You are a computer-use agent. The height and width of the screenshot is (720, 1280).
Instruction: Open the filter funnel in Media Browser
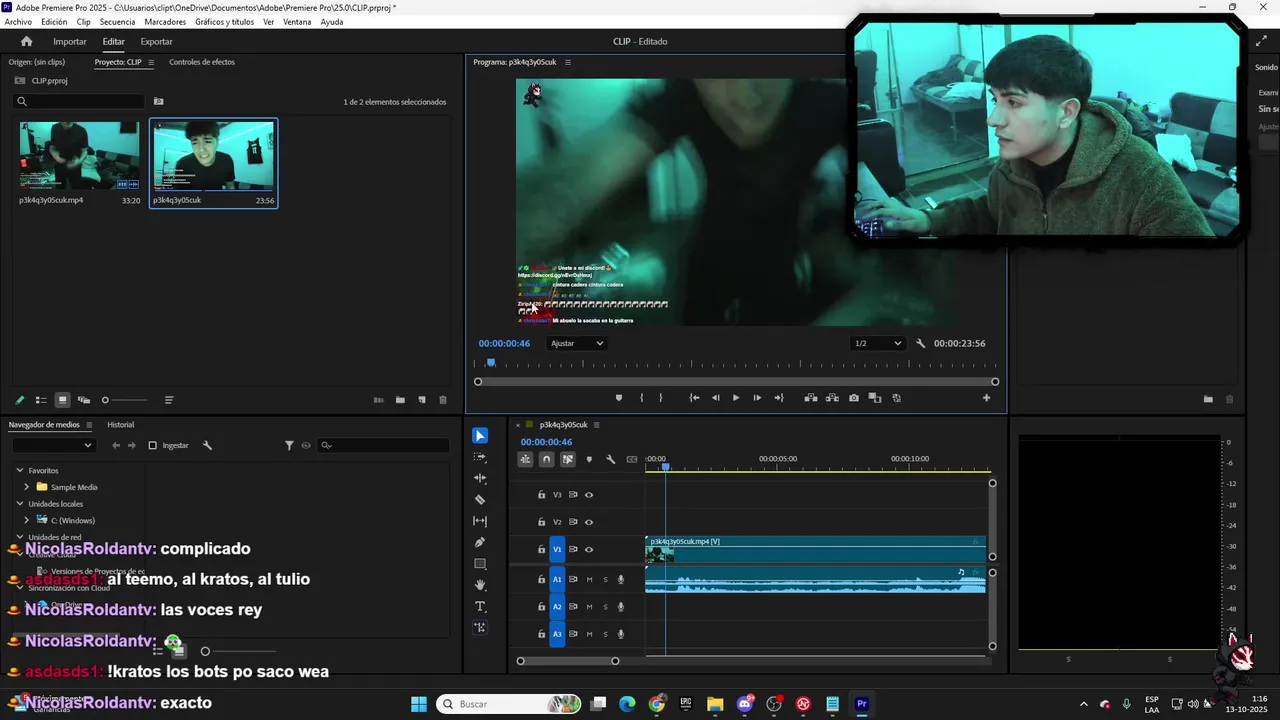pyautogui.click(x=289, y=445)
